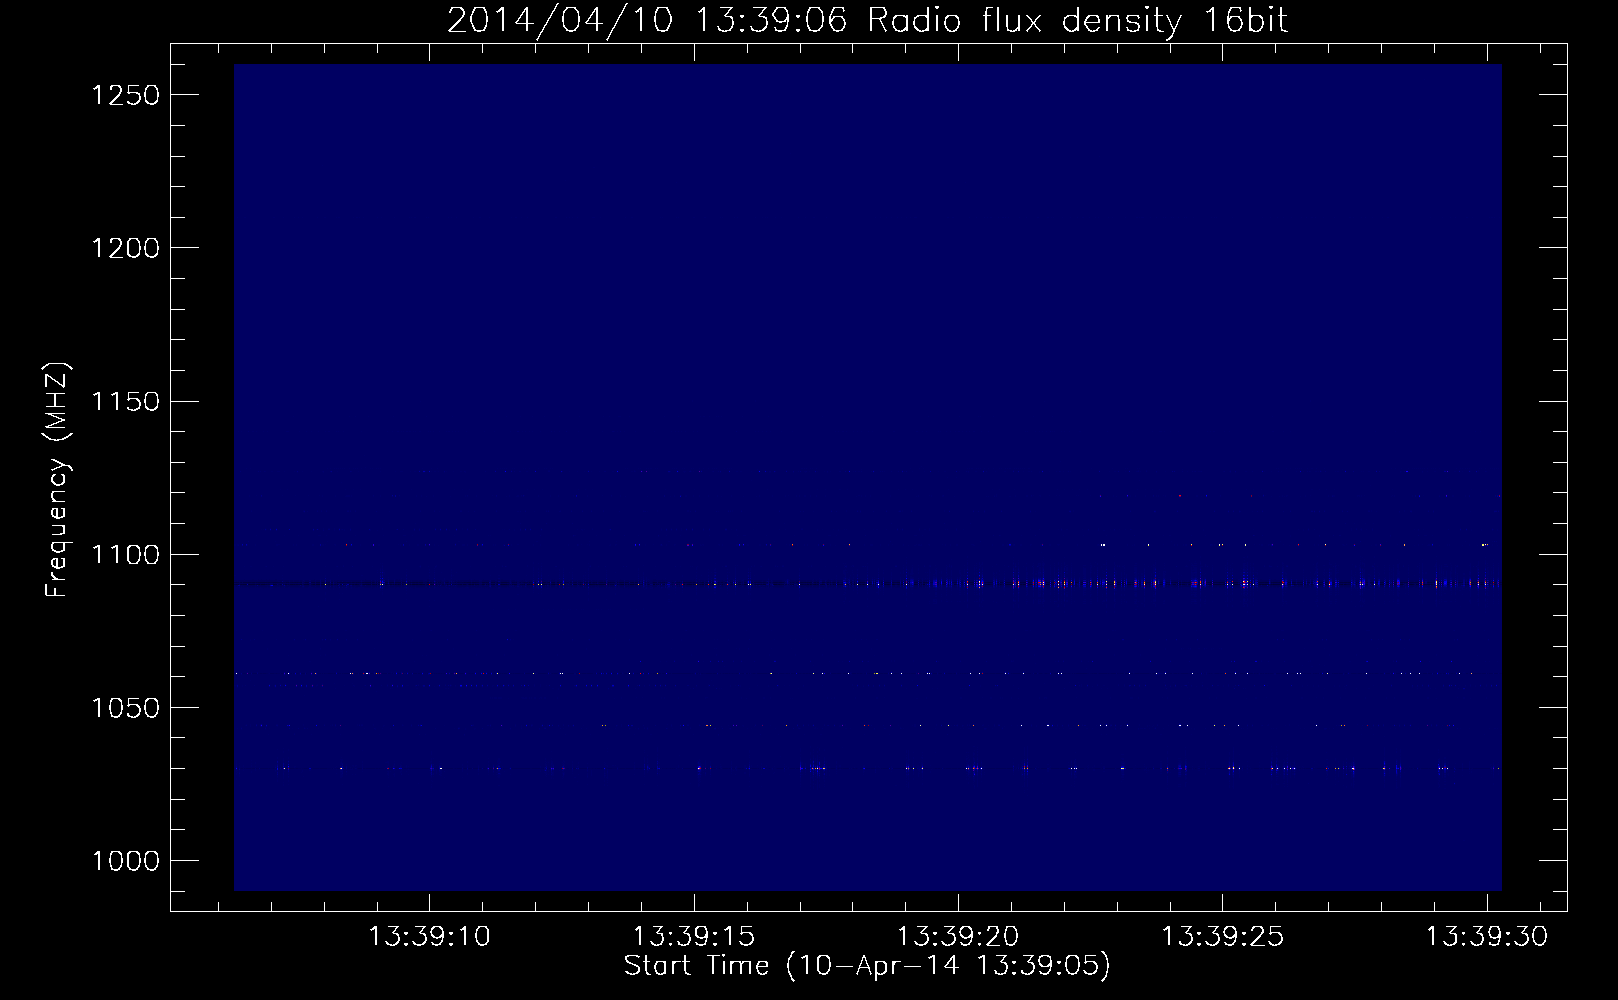Click the 13:39:20 time tick label
The width and height of the screenshot is (1618, 1000).
pos(958,937)
